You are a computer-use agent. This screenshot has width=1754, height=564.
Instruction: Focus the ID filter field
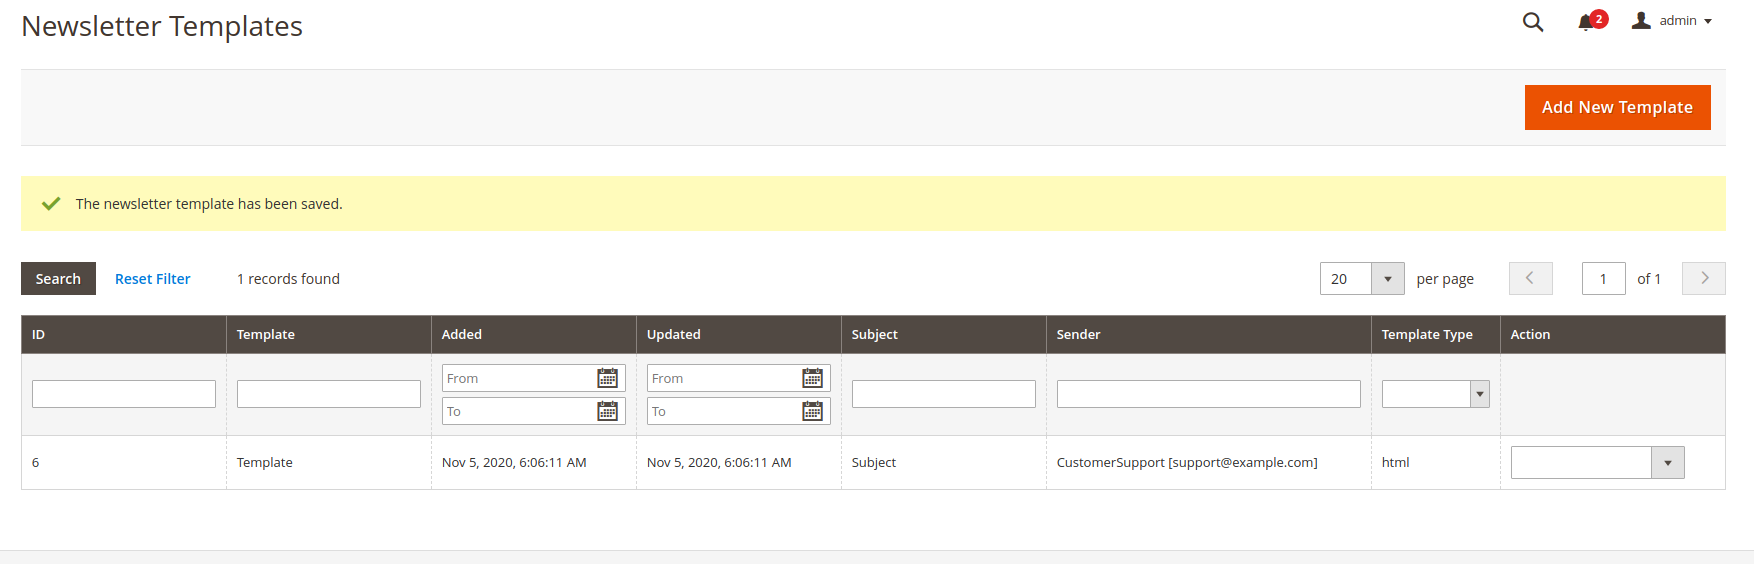click(x=124, y=394)
